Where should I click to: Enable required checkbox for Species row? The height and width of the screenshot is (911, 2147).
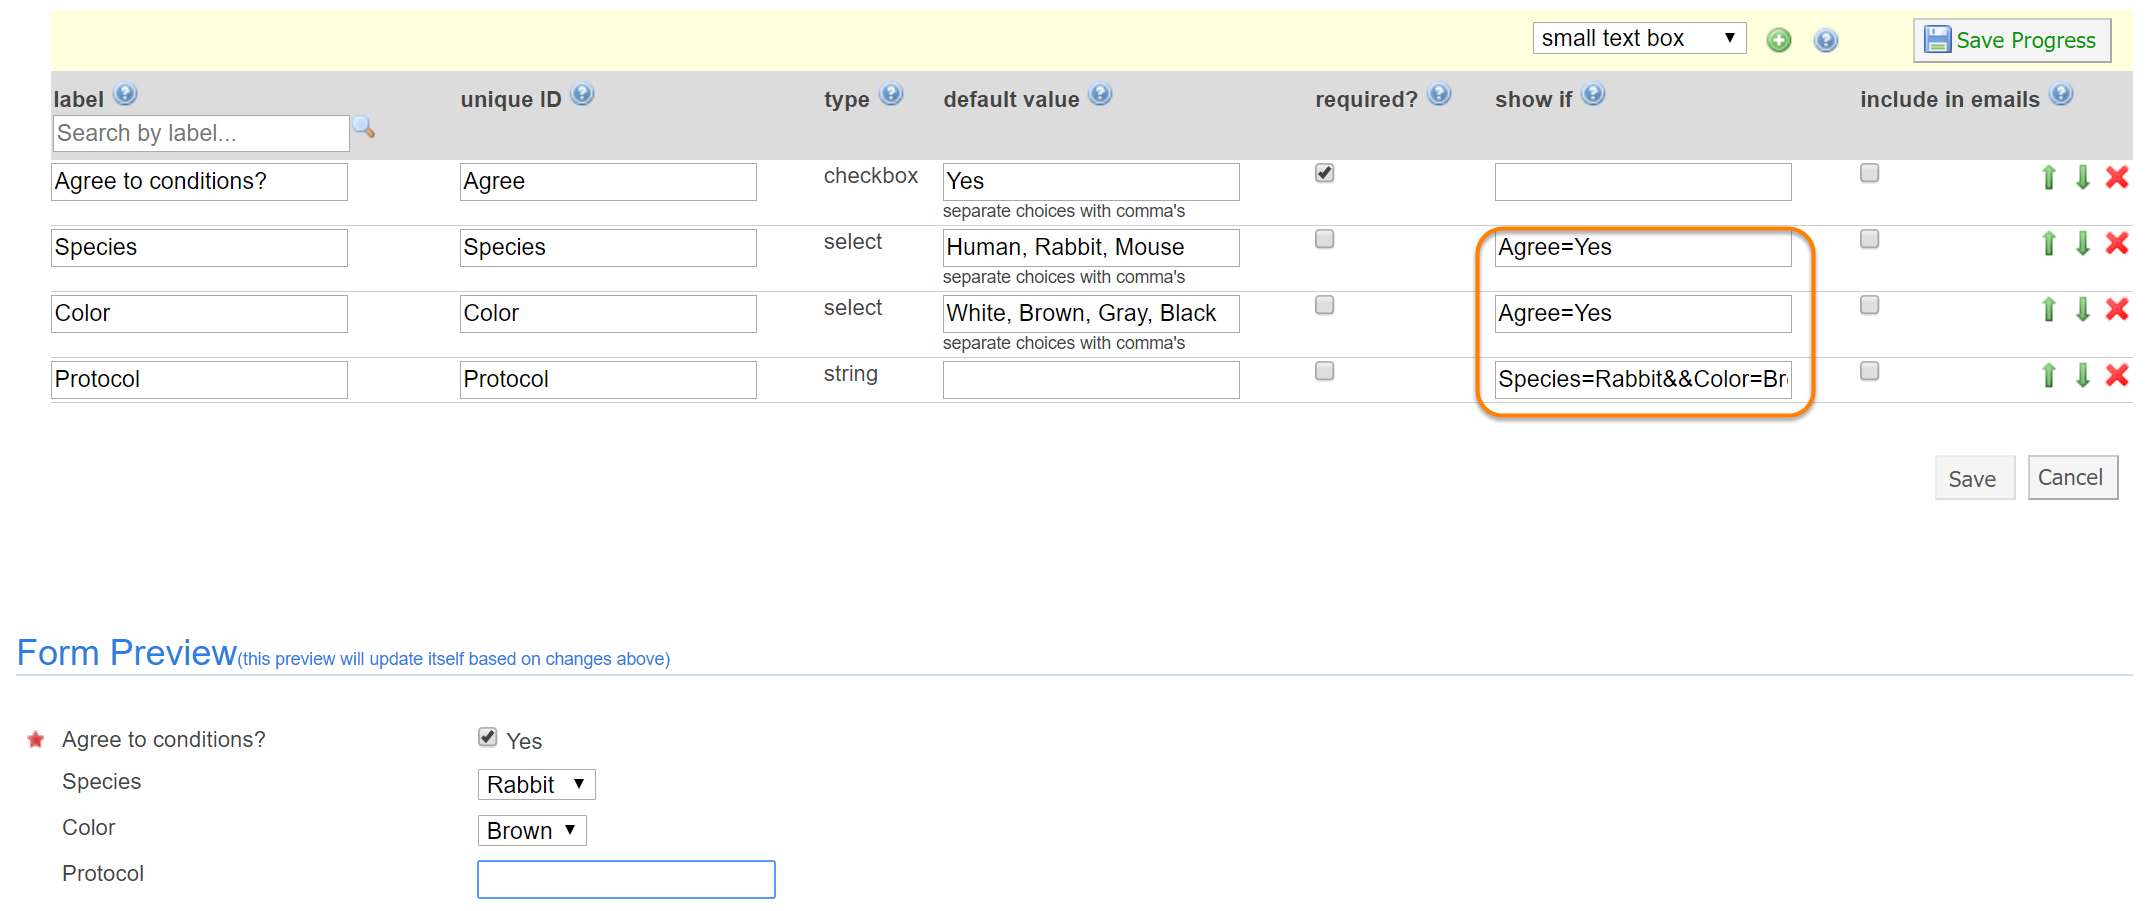point(1324,239)
